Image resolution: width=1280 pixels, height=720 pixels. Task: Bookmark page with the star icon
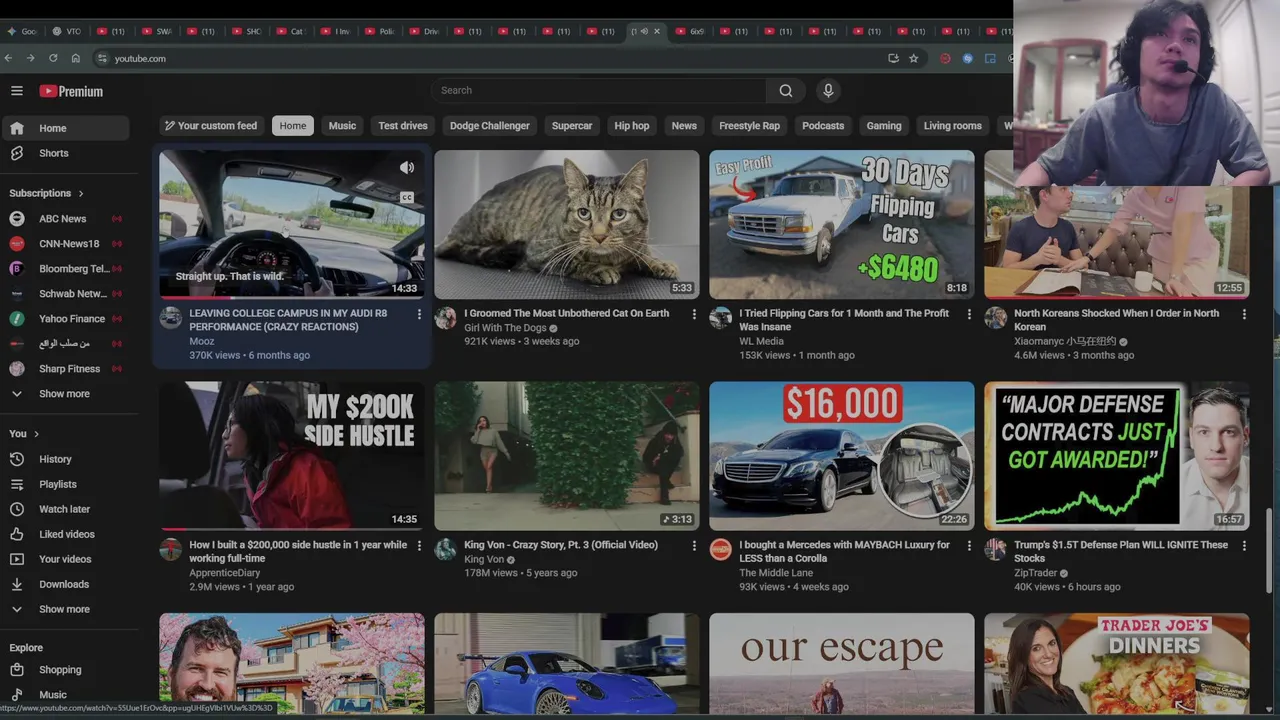(x=913, y=58)
